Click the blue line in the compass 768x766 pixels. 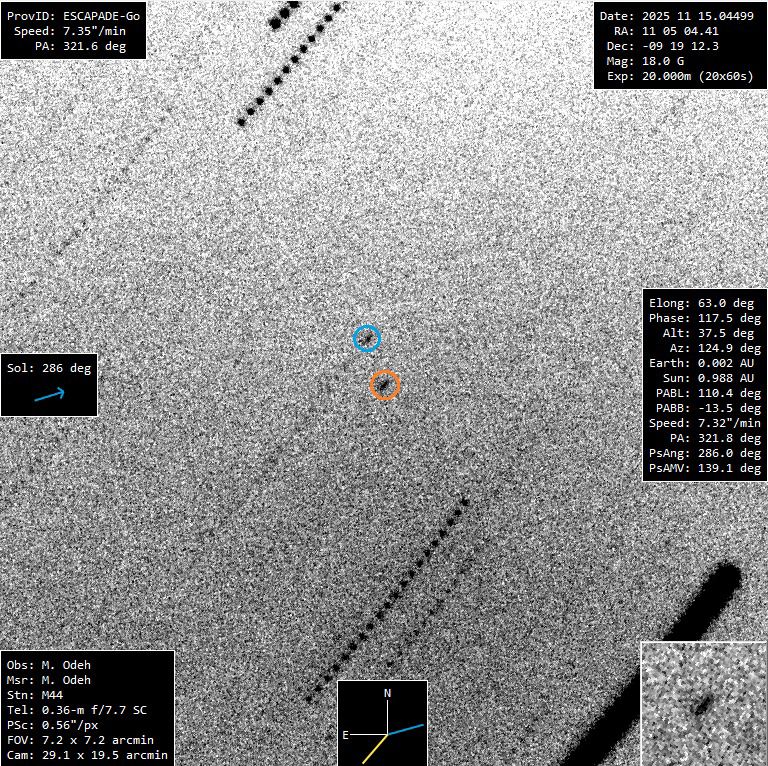tap(406, 729)
